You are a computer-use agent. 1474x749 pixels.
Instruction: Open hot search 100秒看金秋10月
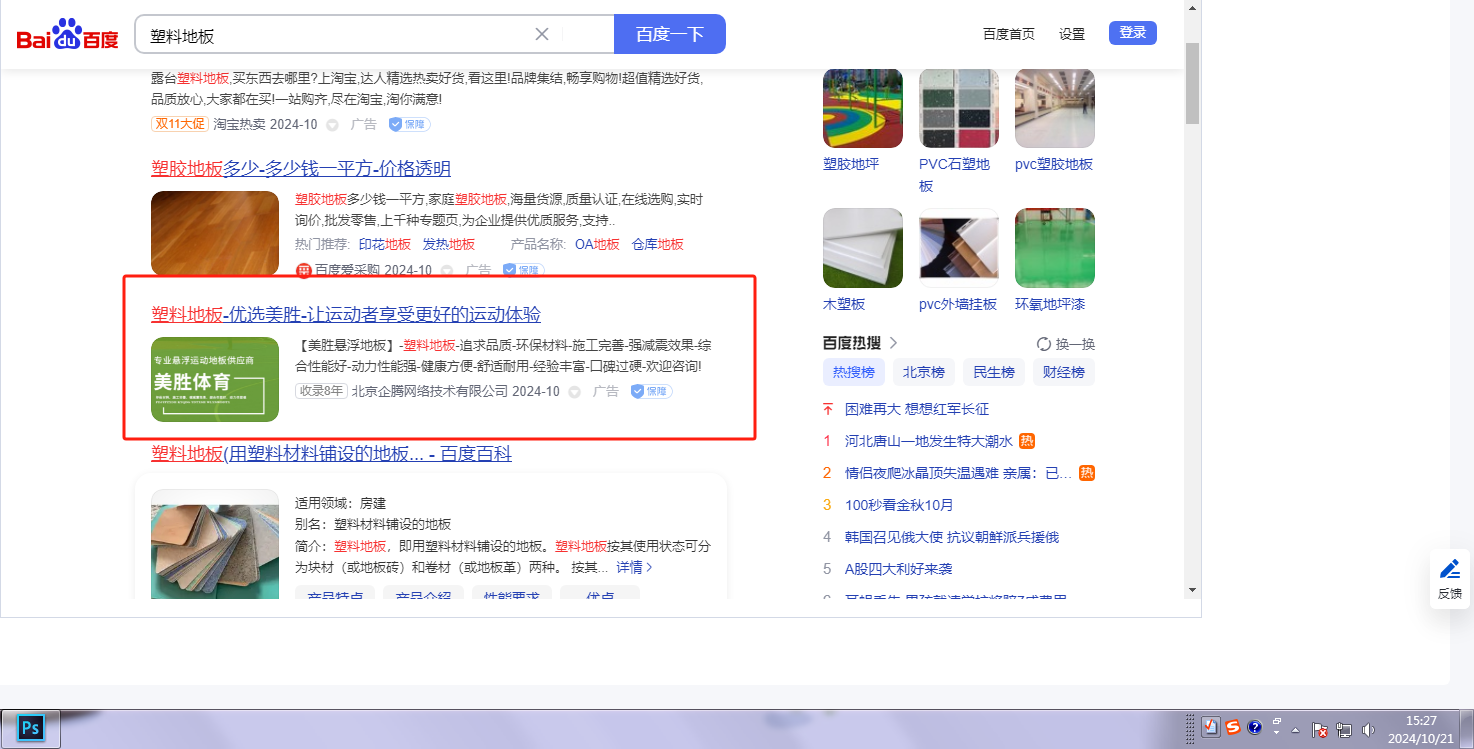(899, 505)
